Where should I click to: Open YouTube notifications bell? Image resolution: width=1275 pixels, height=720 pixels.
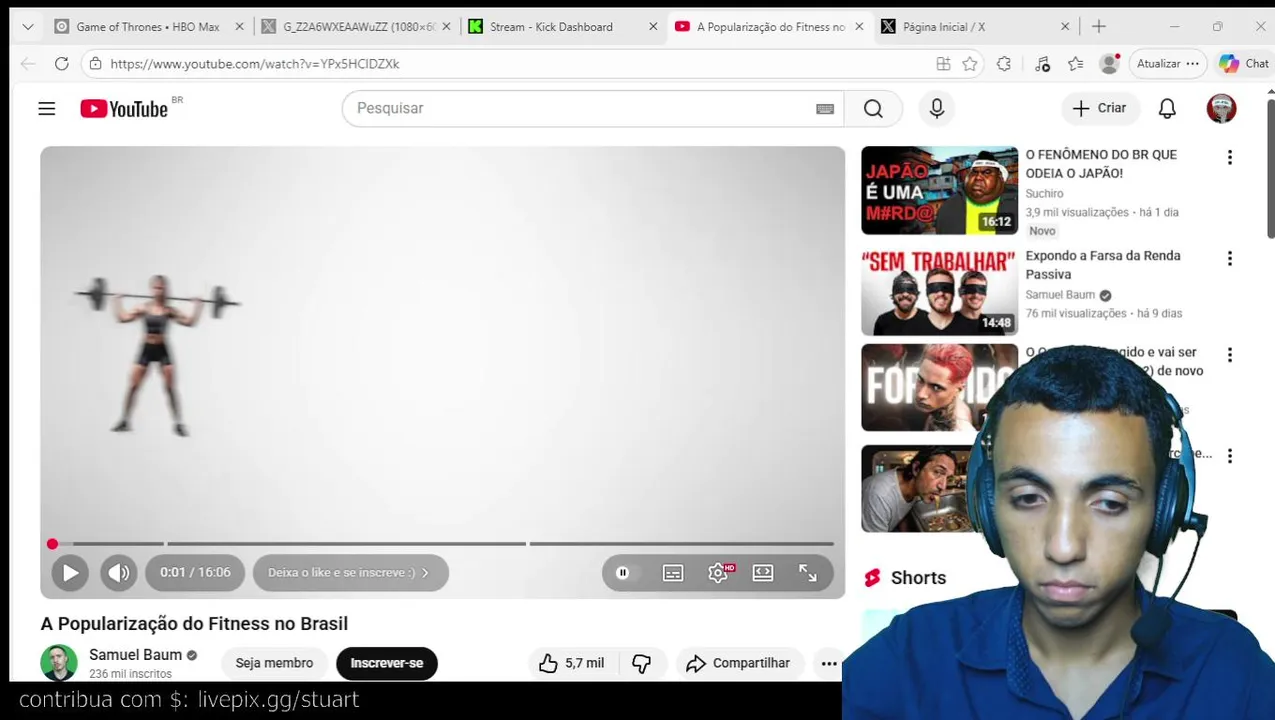coord(1167,108)
